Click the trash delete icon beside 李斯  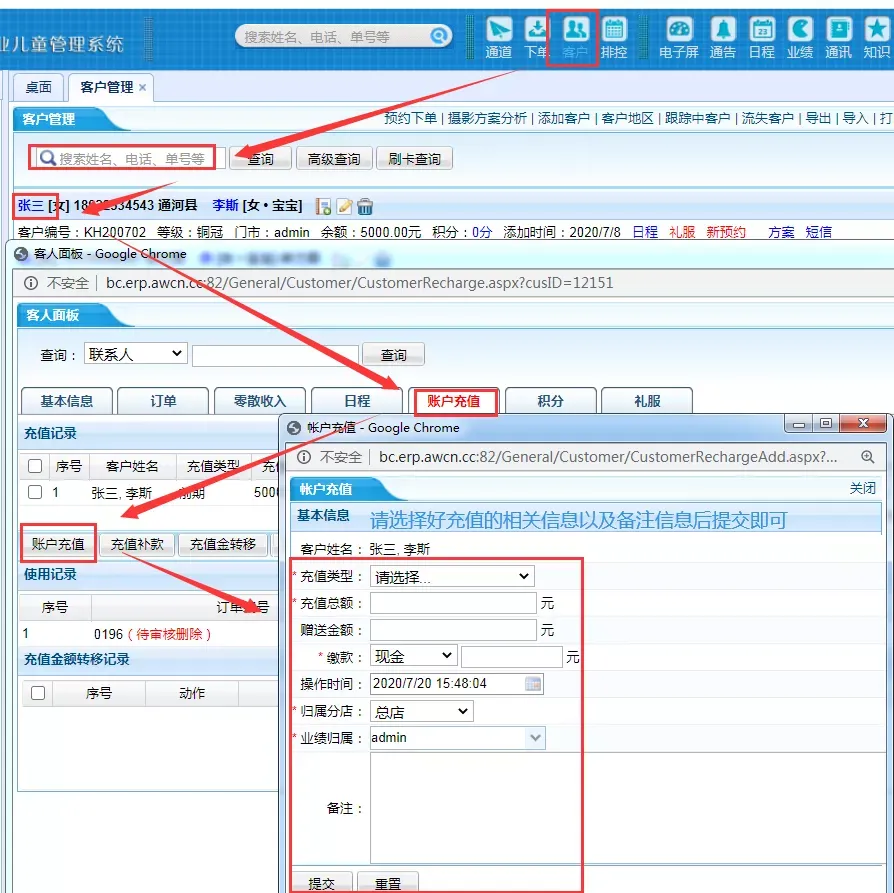coord(365,206)
